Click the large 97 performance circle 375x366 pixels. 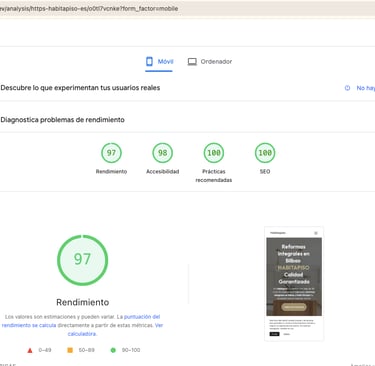(82, 260)
